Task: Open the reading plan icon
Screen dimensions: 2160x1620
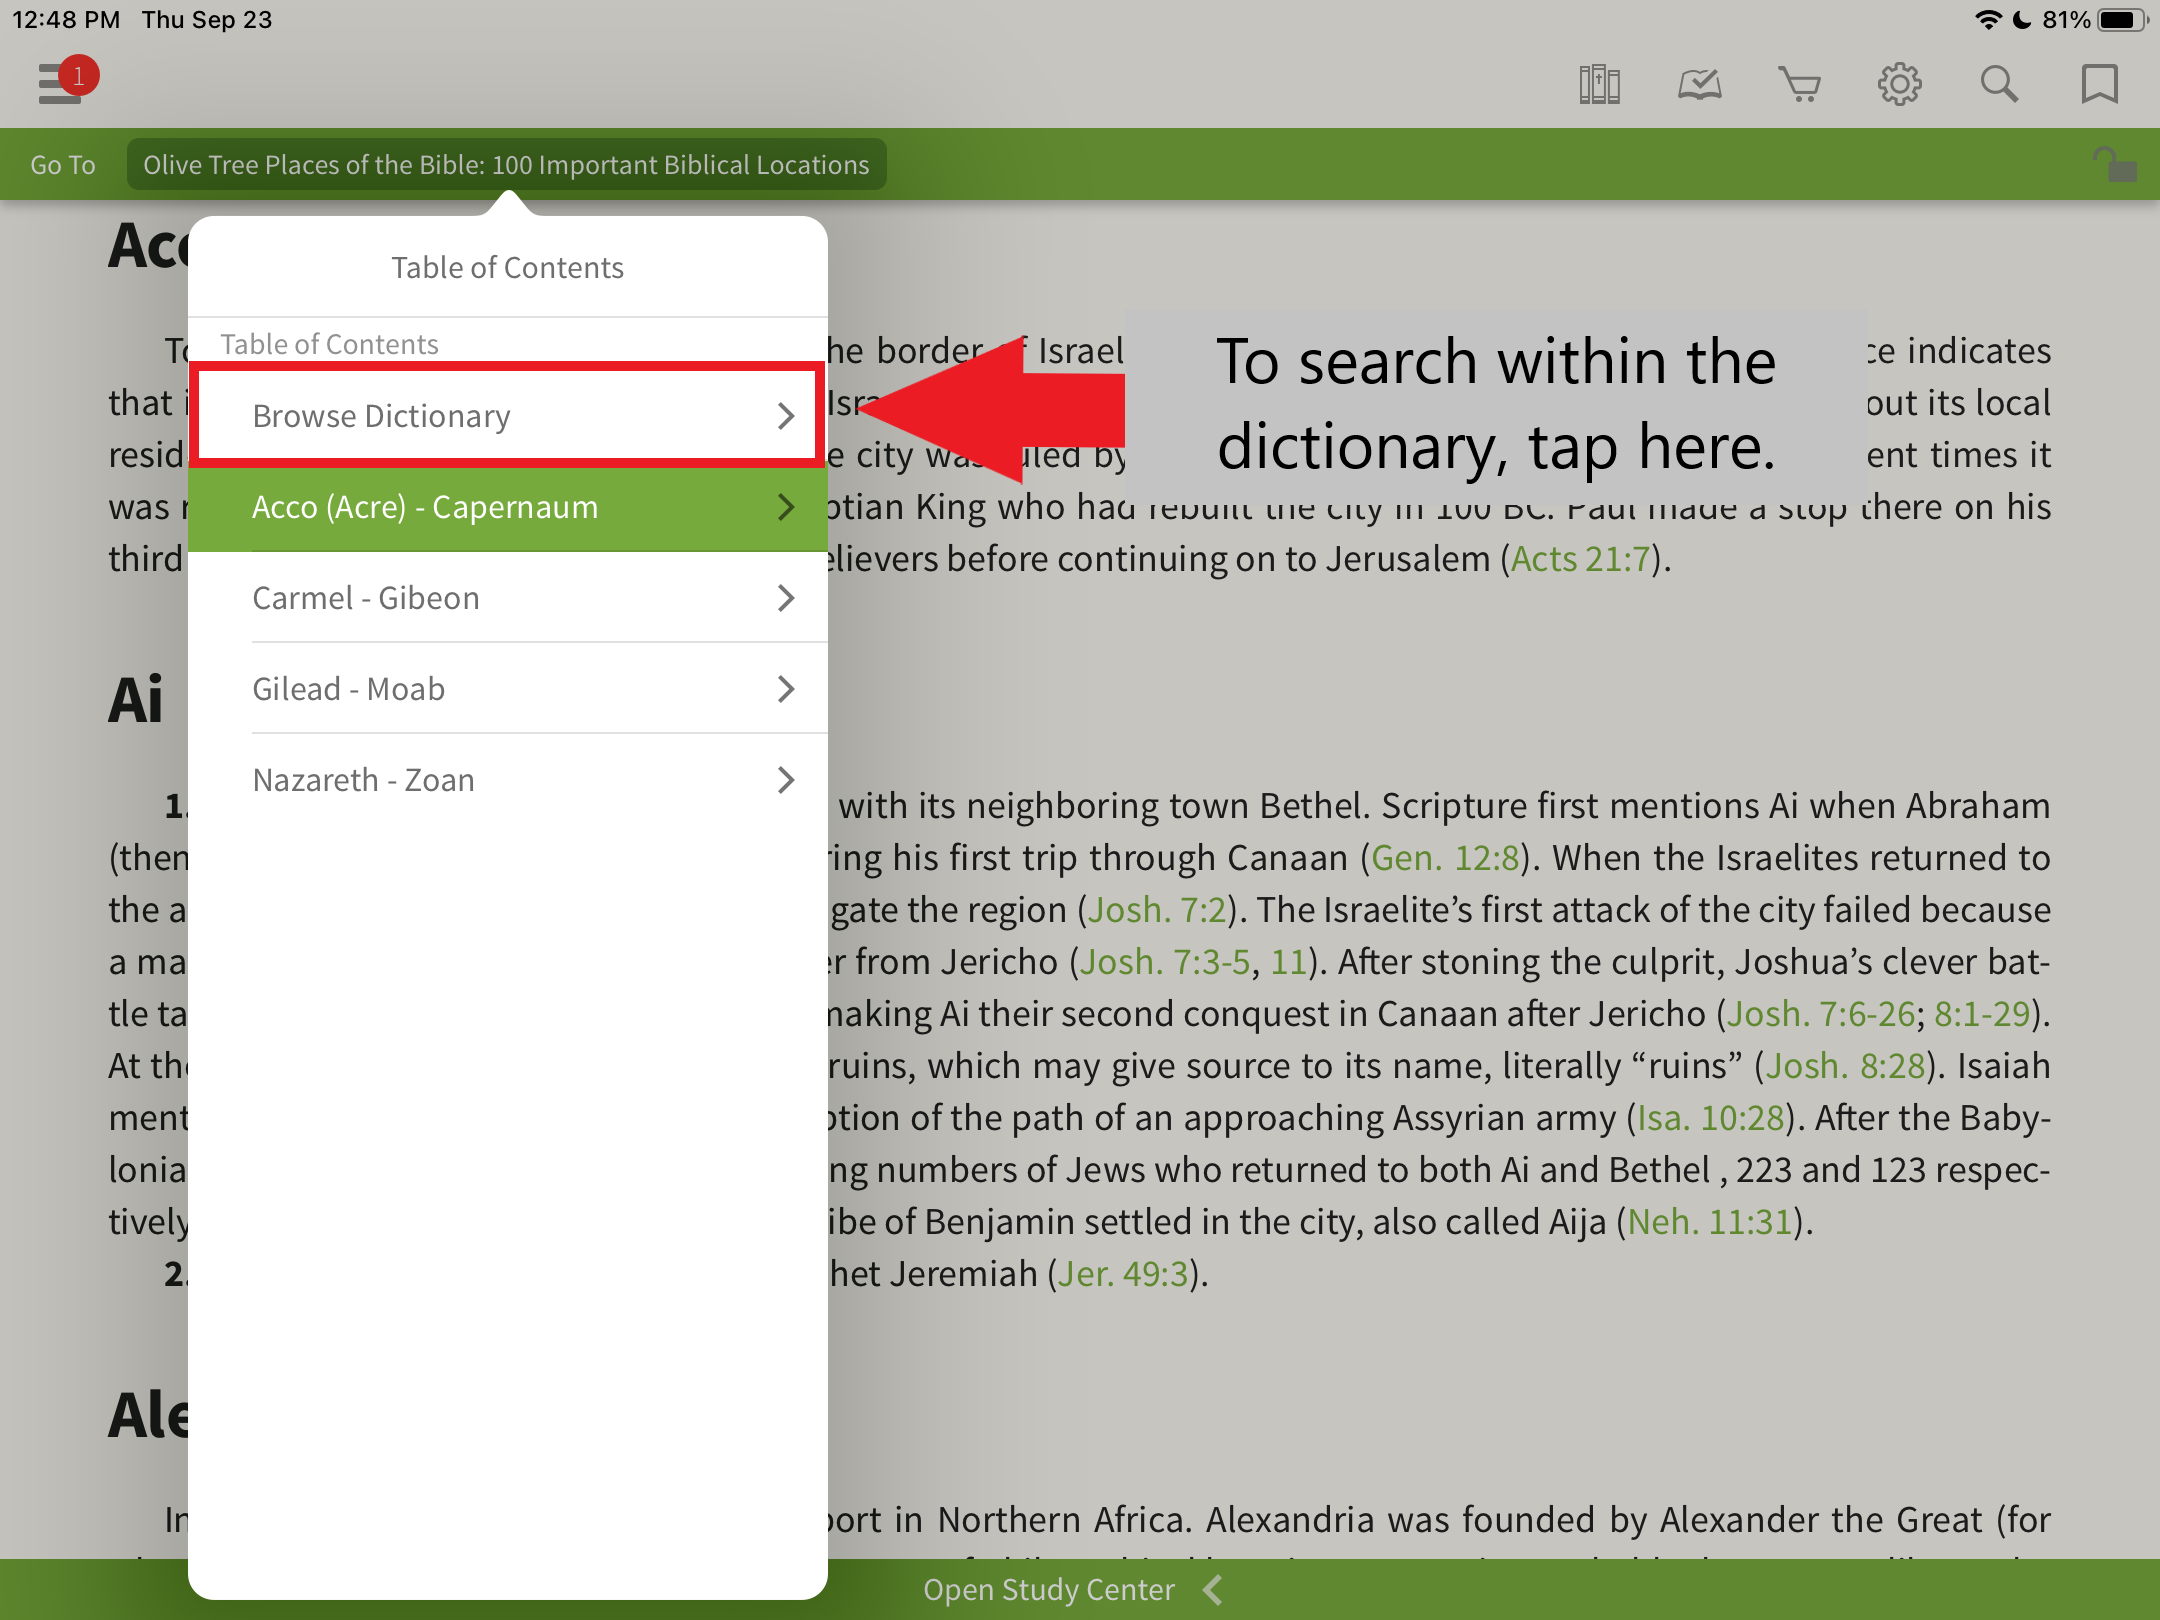Action: [1699, 84]
